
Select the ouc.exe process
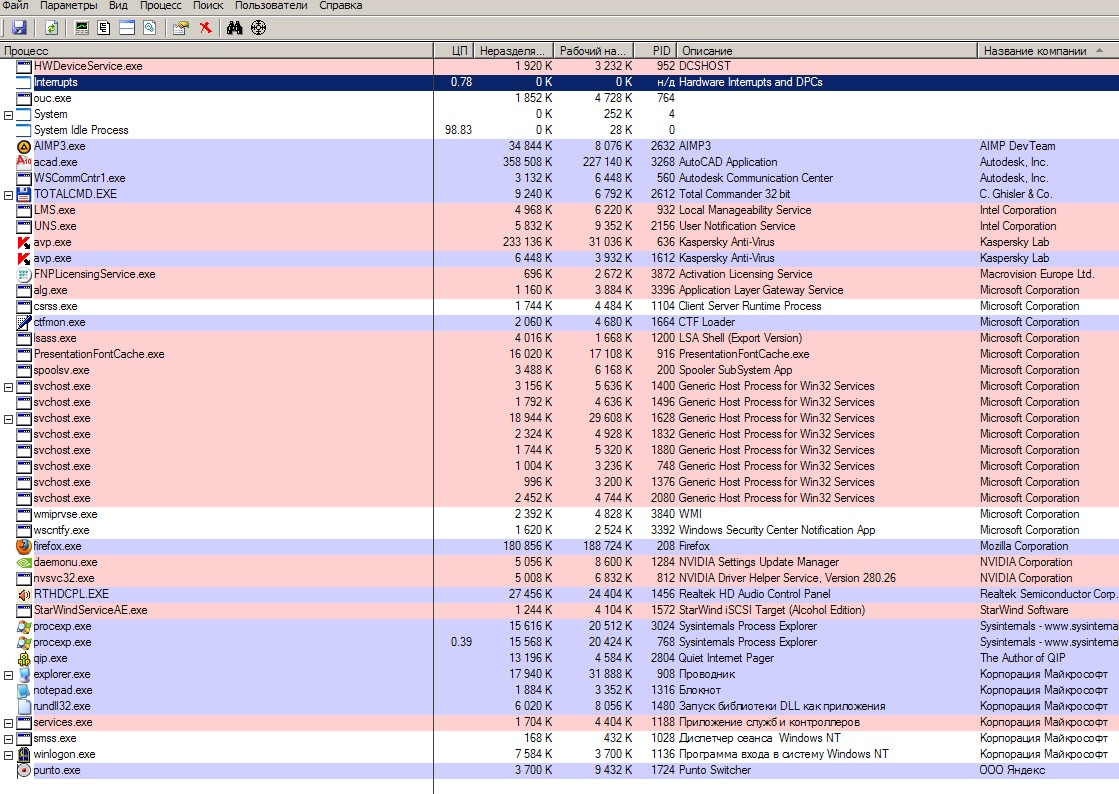point(52,98)
